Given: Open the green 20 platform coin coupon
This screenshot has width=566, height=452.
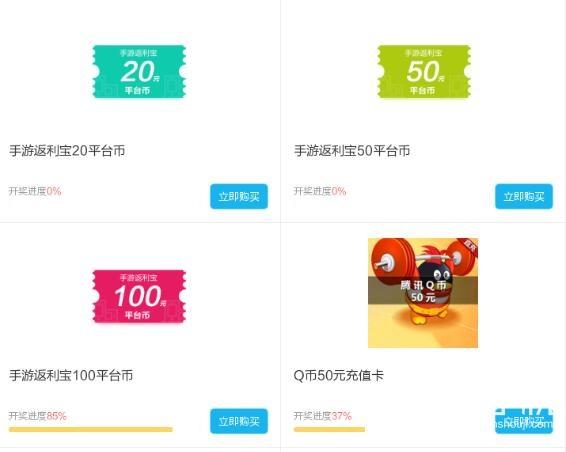Looking at the screenshot, I should click(x=139, y=71).
